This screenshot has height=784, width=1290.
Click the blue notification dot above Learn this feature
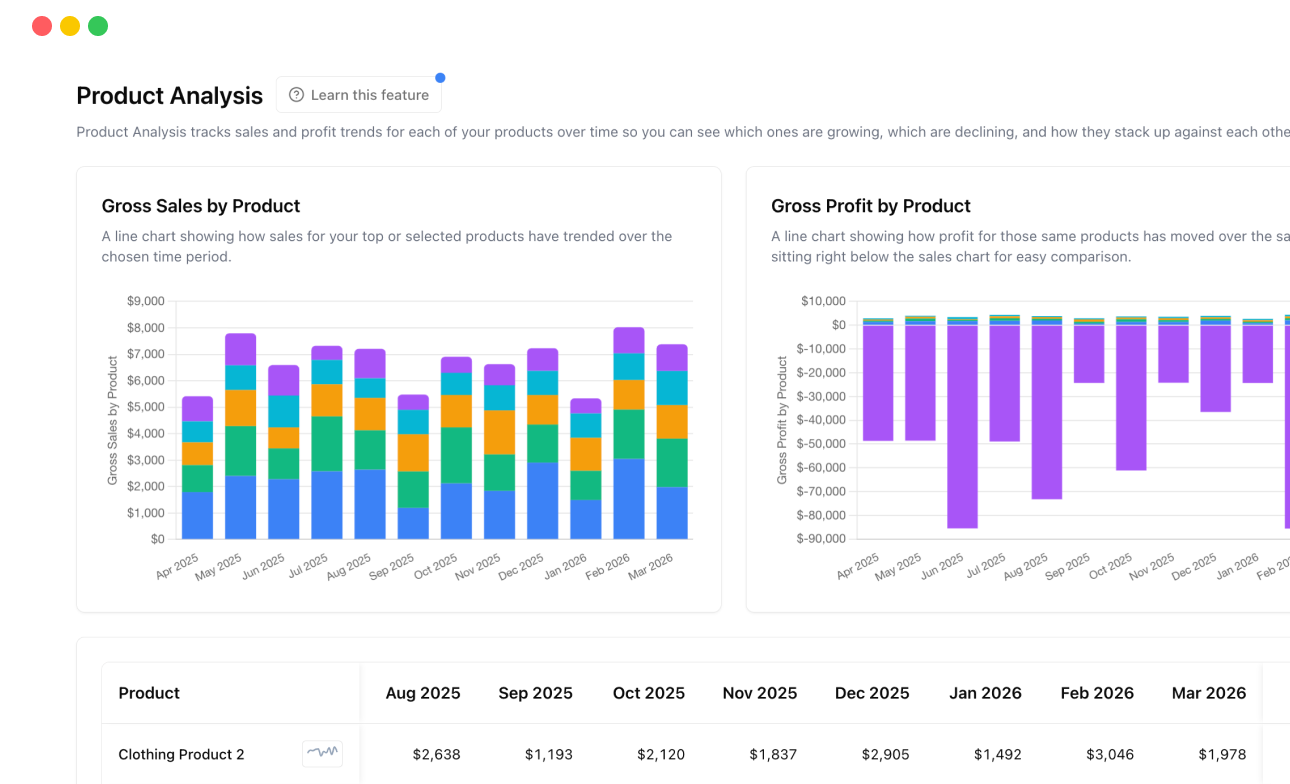pos(440,77)
